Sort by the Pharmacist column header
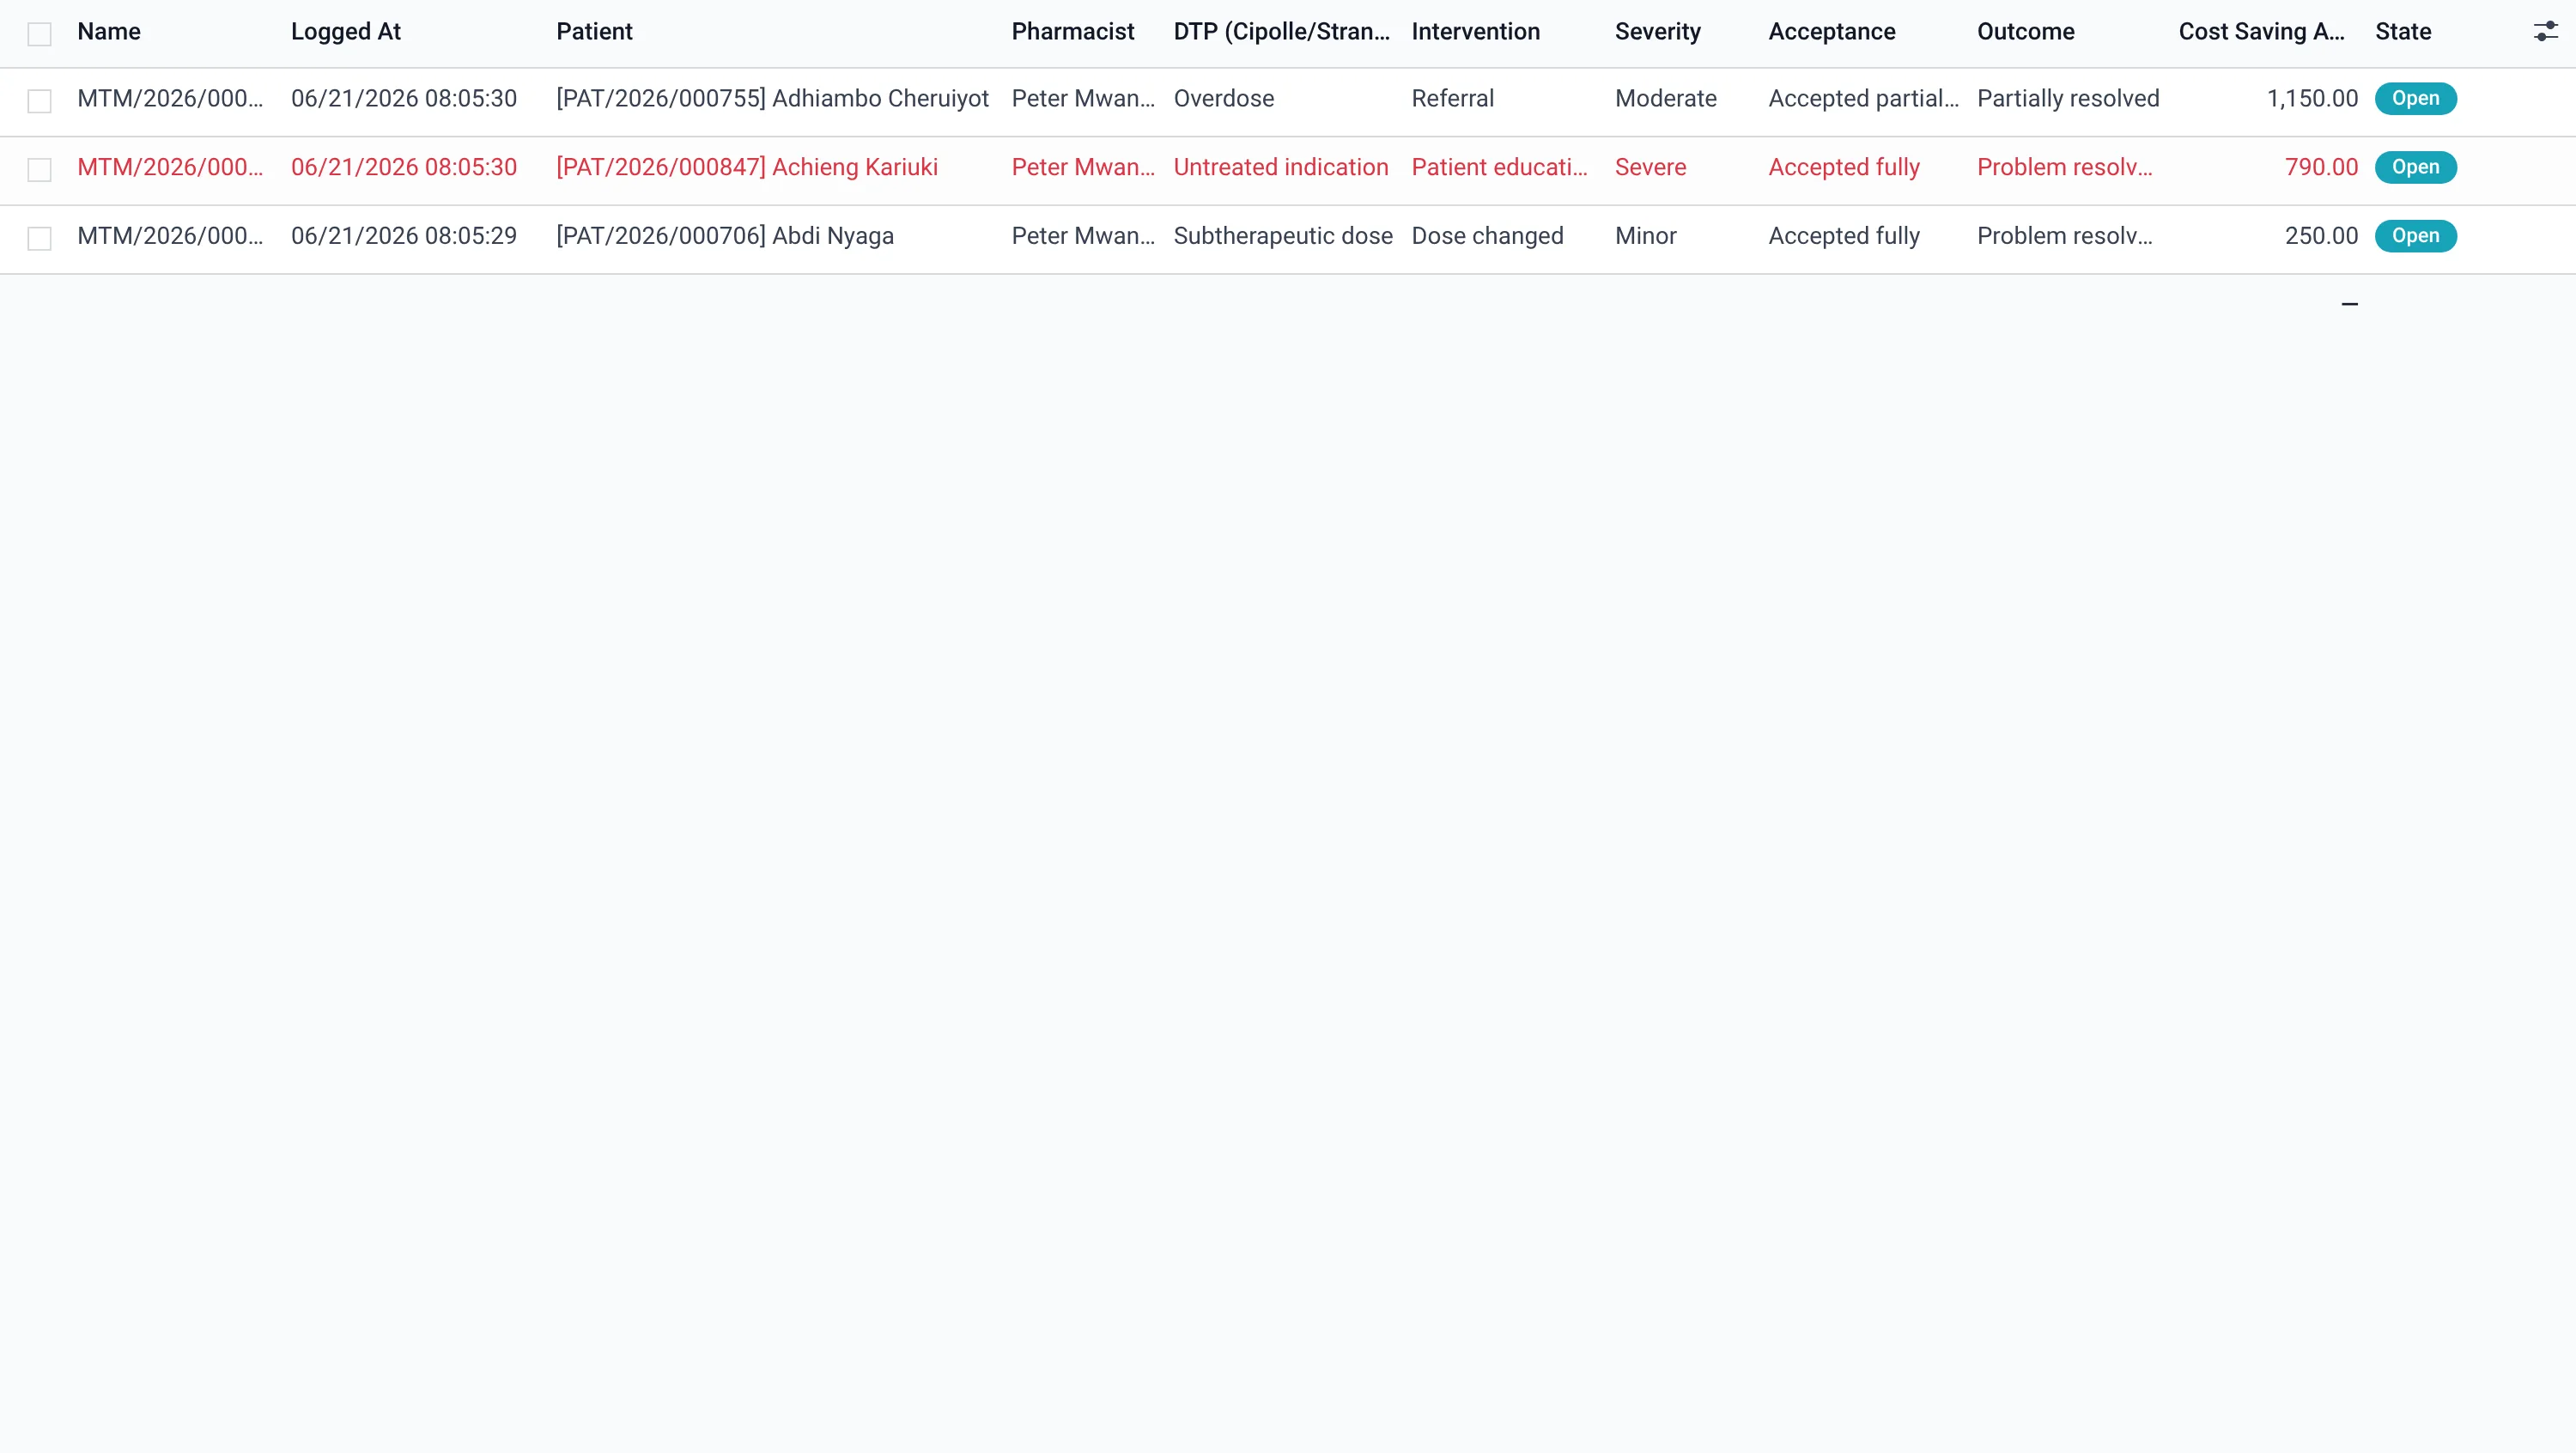Viewport: 2576px width, 1453px height. coord(1073,32)
